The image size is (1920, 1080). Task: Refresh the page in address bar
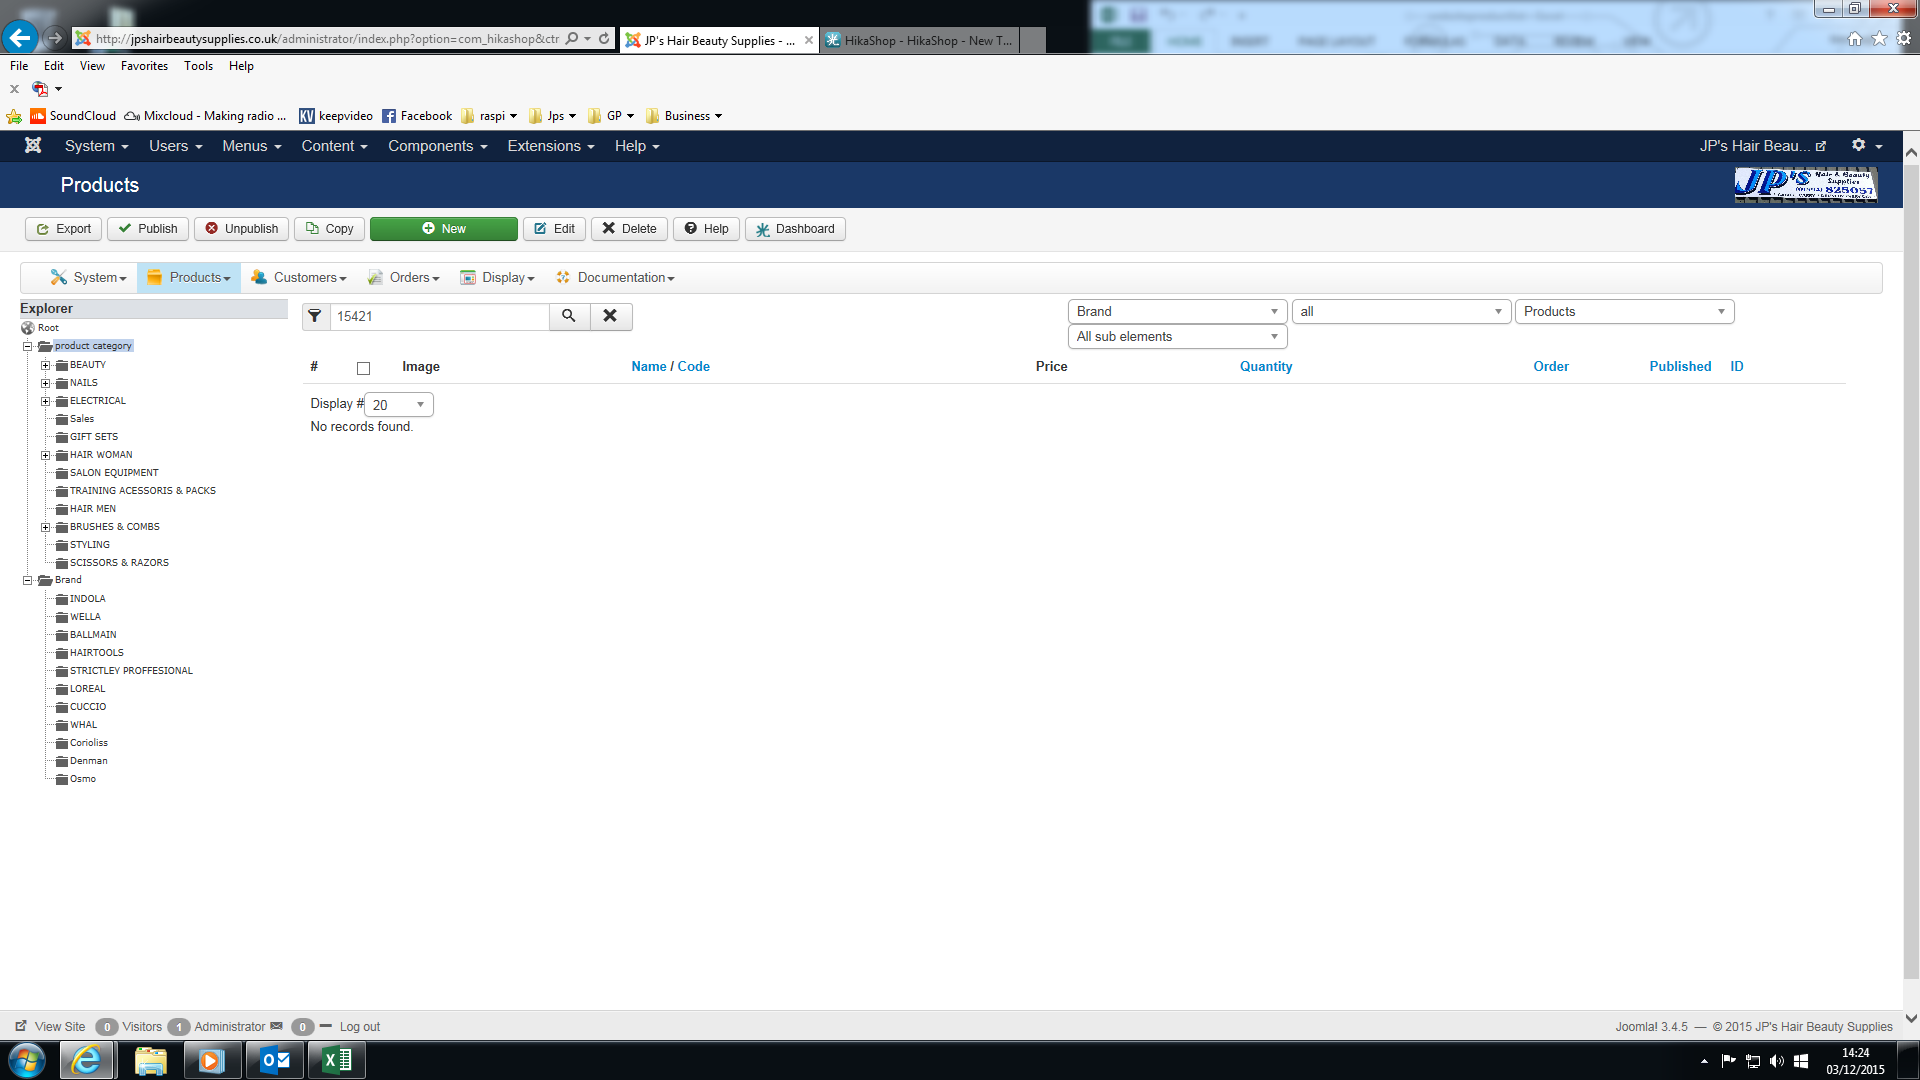click(604, 39)
